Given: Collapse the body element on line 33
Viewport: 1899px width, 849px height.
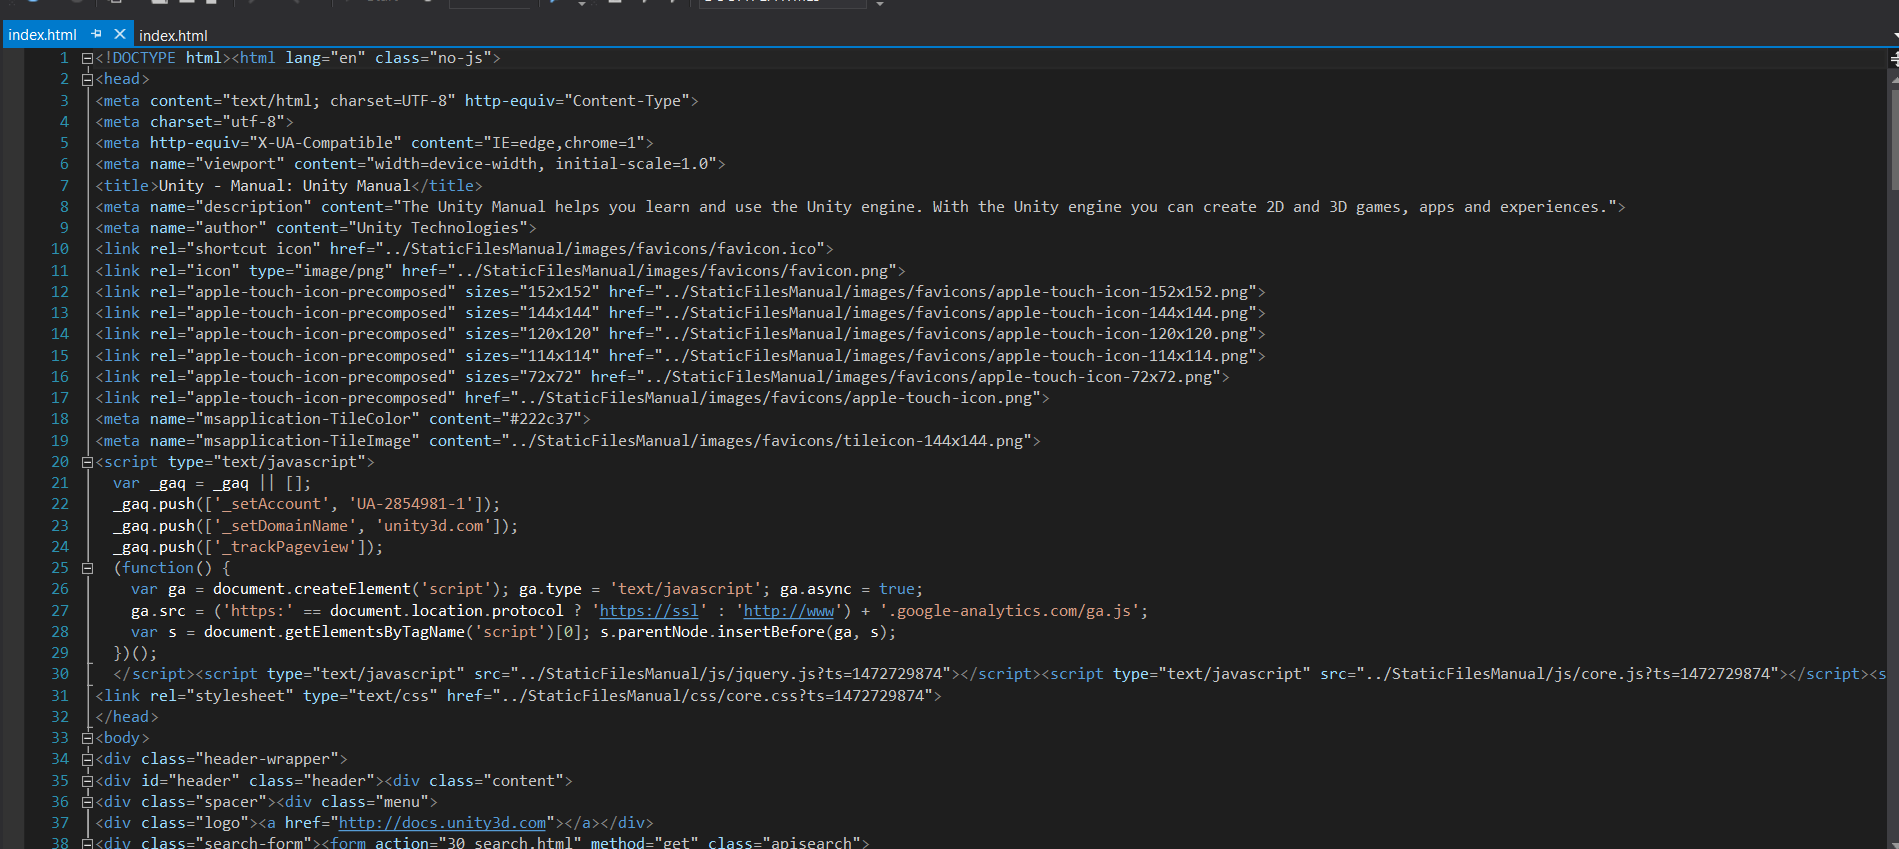Looking at the screenshot, I should 87,738.
